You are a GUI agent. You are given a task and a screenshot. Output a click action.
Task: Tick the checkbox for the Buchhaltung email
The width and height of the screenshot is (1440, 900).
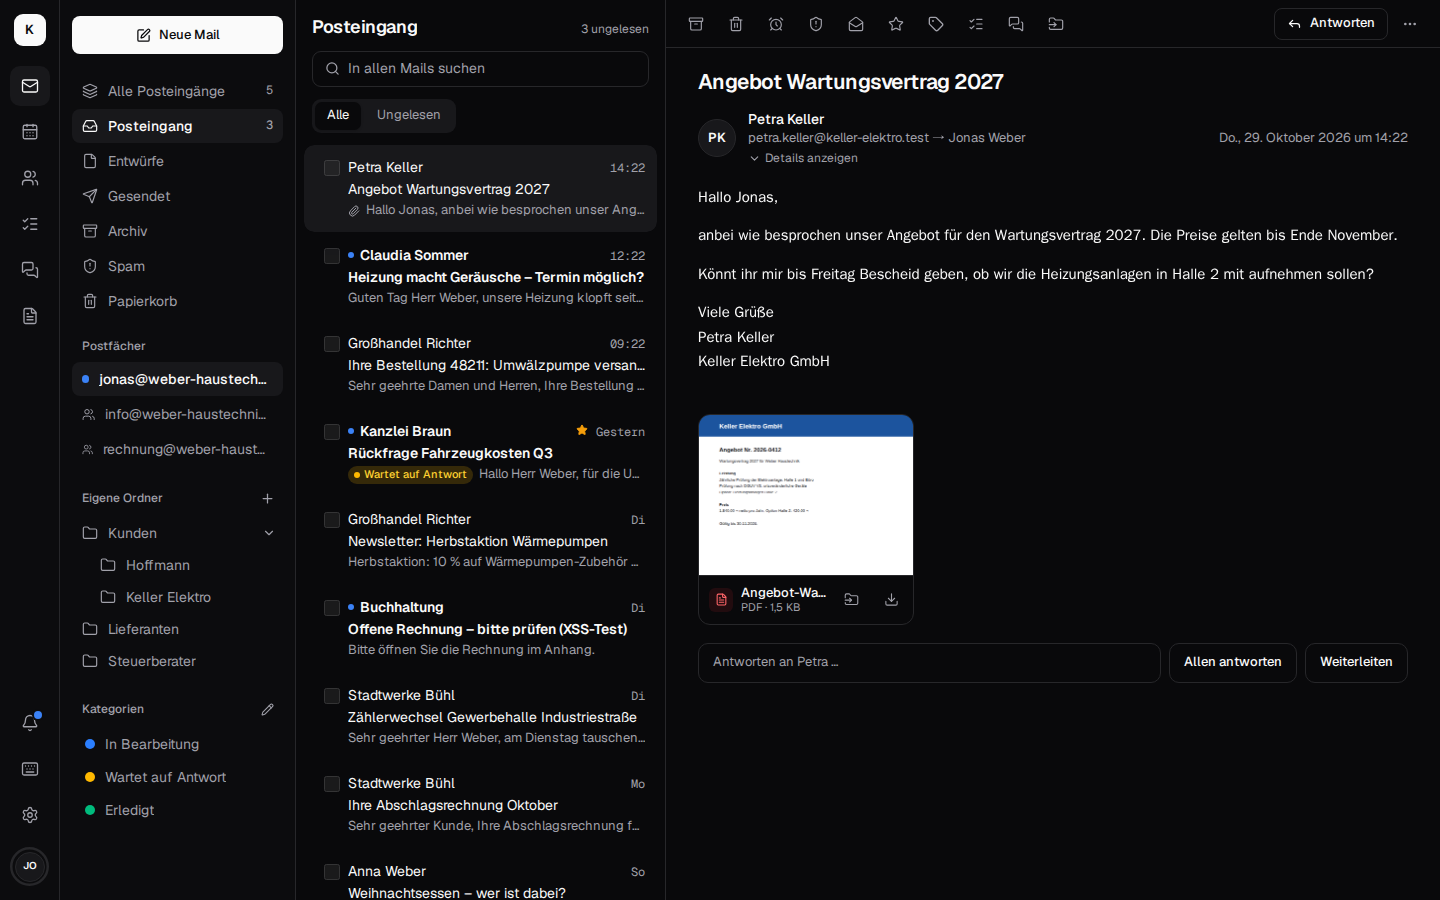click(332, 608)
